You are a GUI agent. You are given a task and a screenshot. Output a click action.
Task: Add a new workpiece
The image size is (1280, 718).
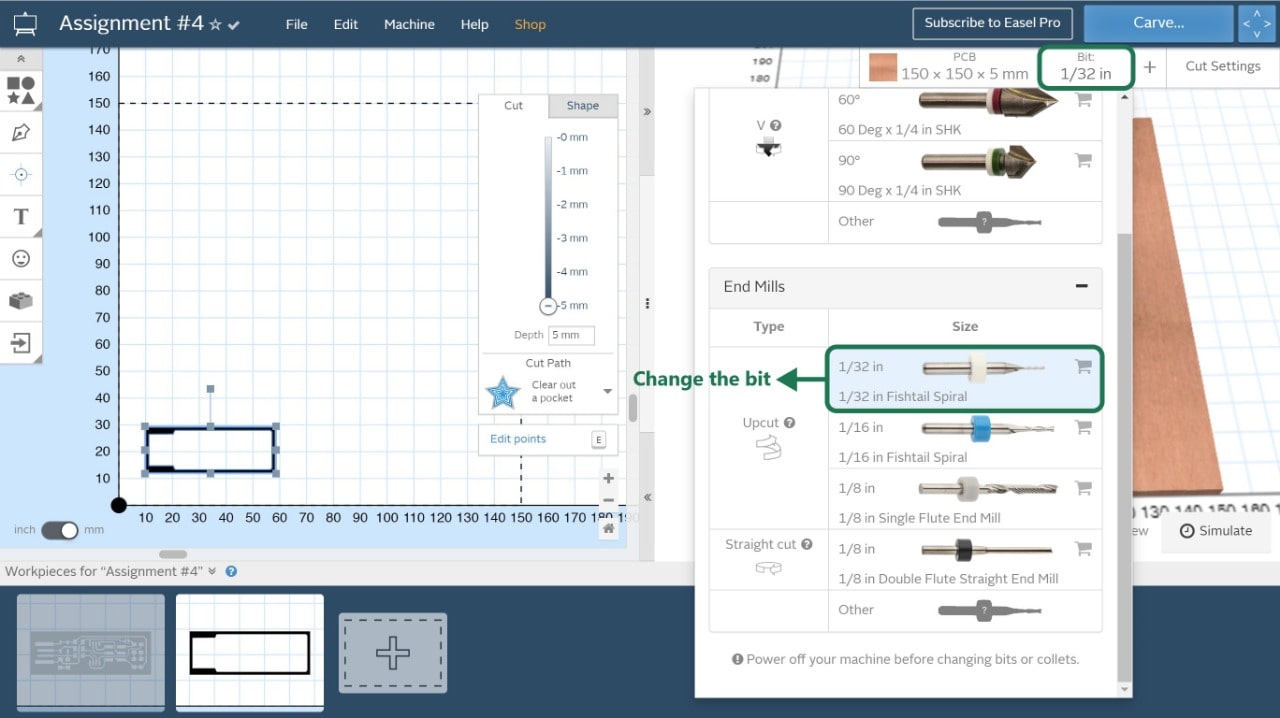click(393, 653)
